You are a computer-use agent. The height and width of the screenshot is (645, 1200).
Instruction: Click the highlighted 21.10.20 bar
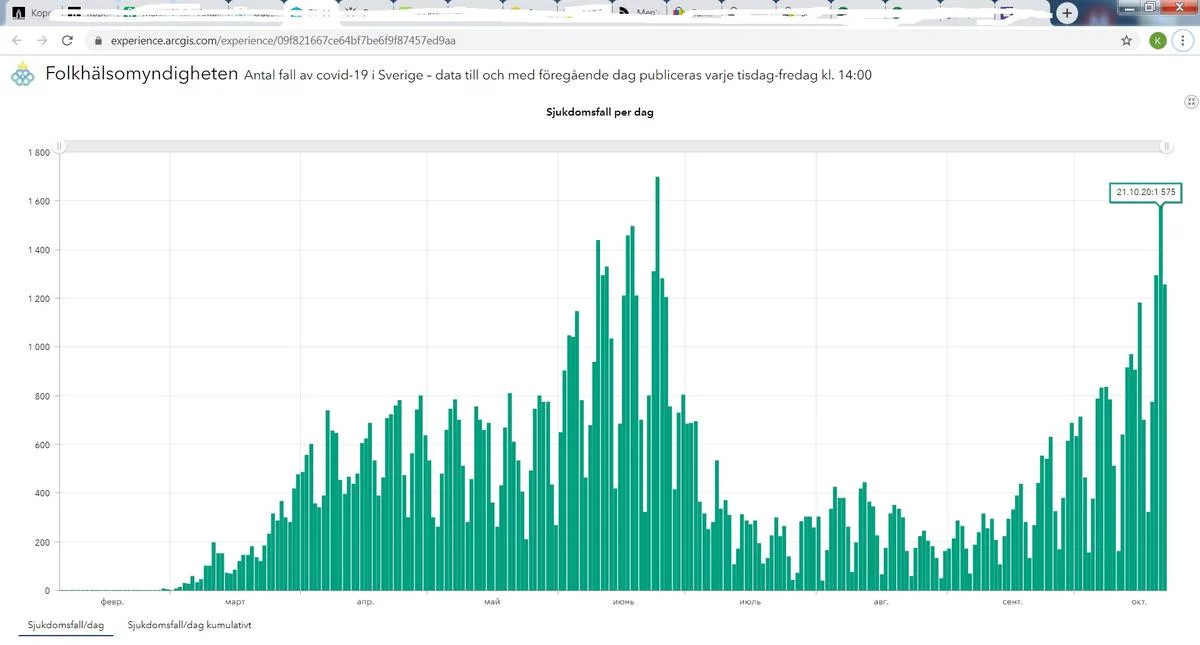(1160, 398)
